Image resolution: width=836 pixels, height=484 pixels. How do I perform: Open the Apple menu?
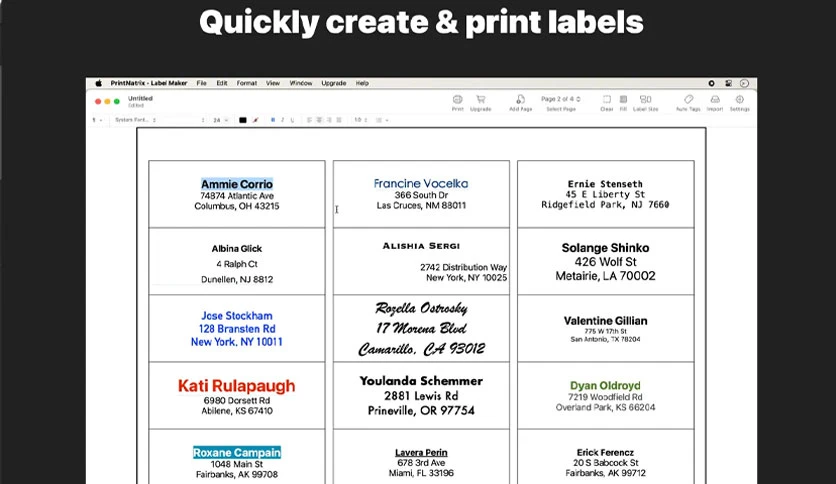coord(98,83)
